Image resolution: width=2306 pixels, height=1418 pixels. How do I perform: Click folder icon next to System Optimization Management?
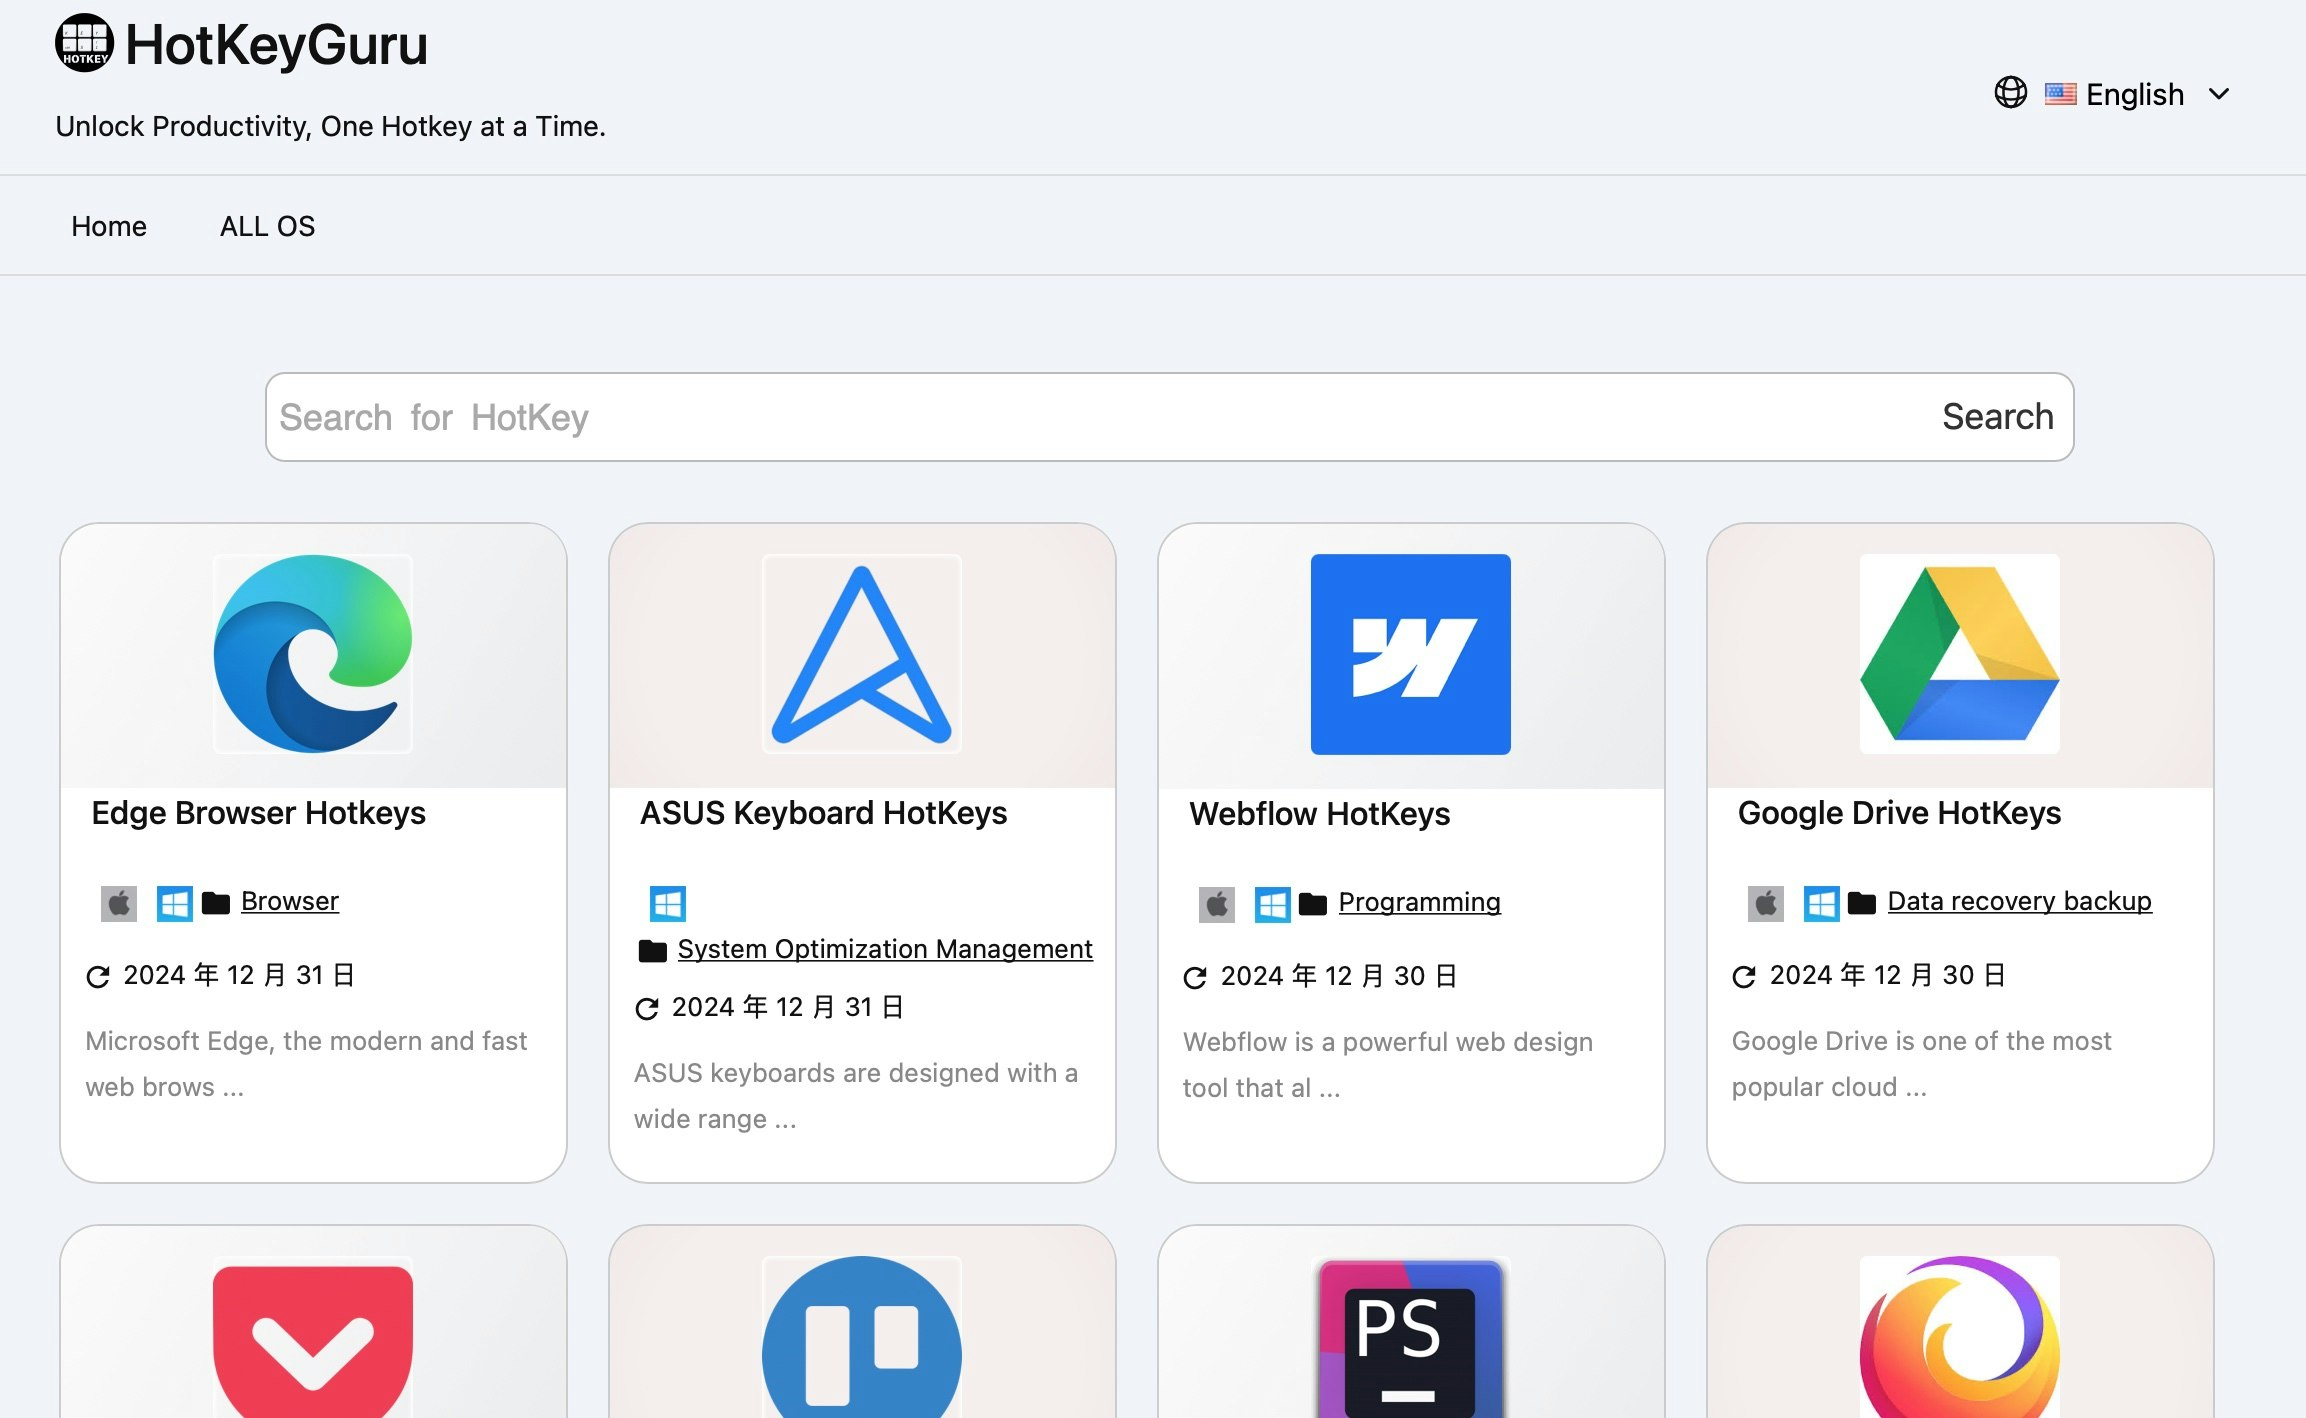click(x=653, y=950)
